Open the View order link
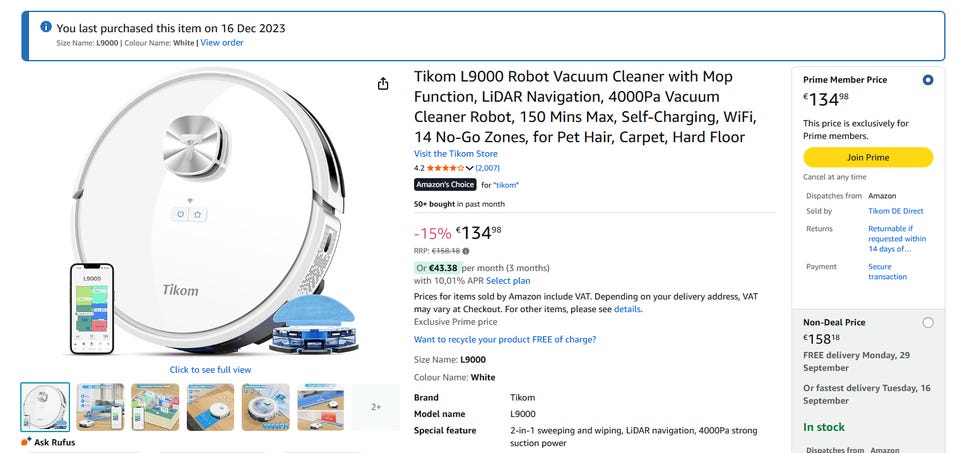The image size is (960, 453). pos(222,43)
